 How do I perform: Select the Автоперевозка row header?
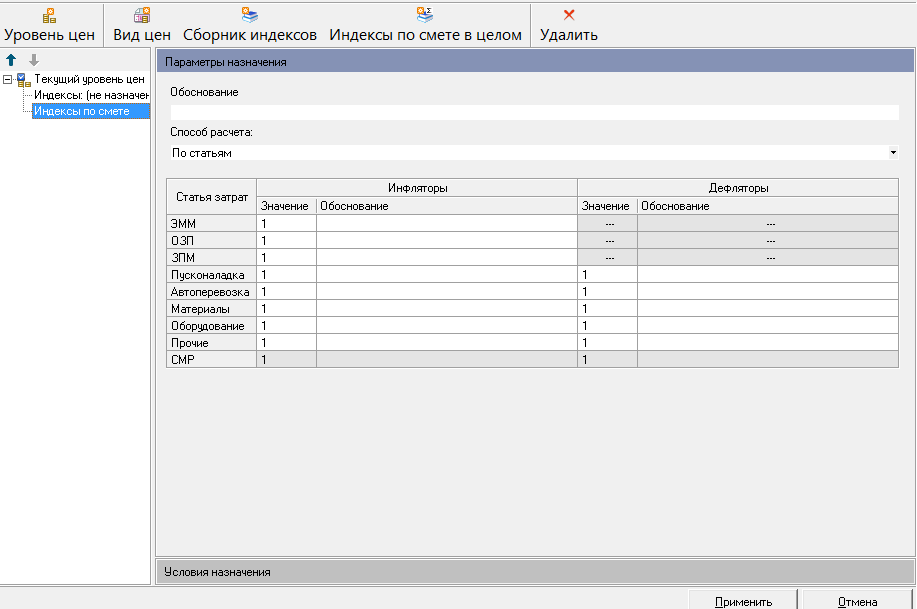[x=212, y=291]
